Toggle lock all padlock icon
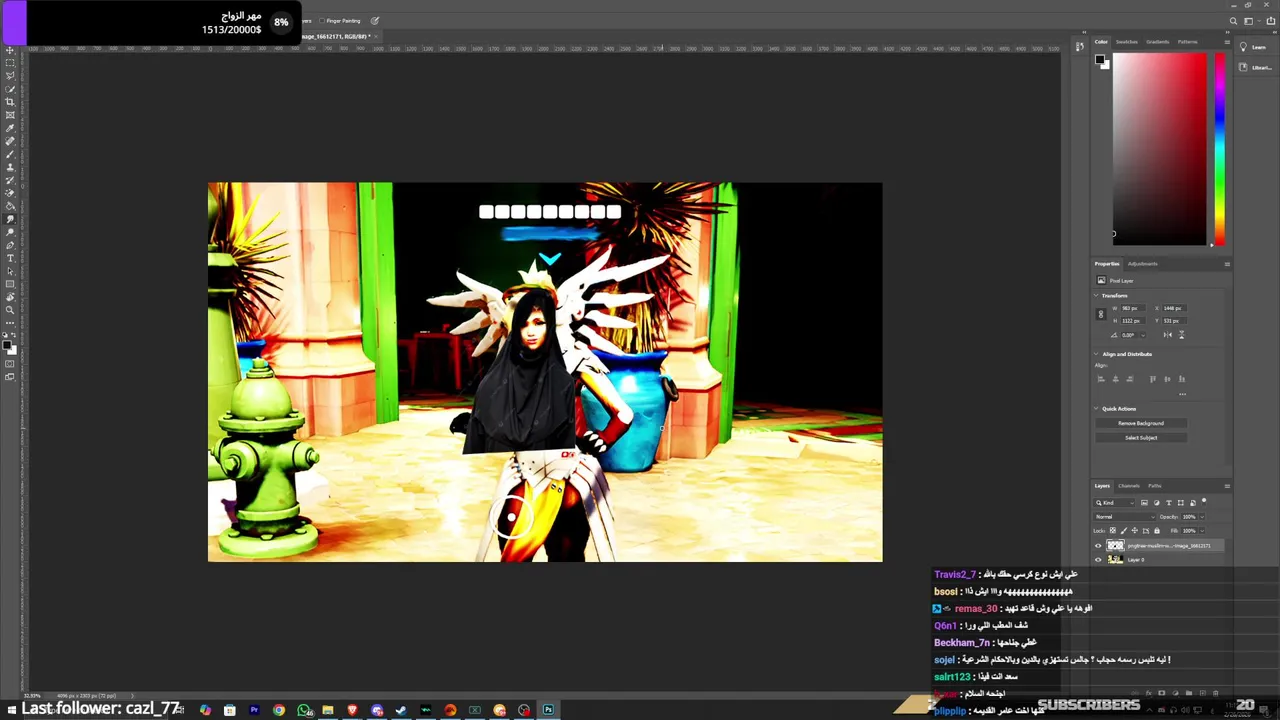The width and height of the screenshot is (1280, 720). click(x=1157, y=531)
